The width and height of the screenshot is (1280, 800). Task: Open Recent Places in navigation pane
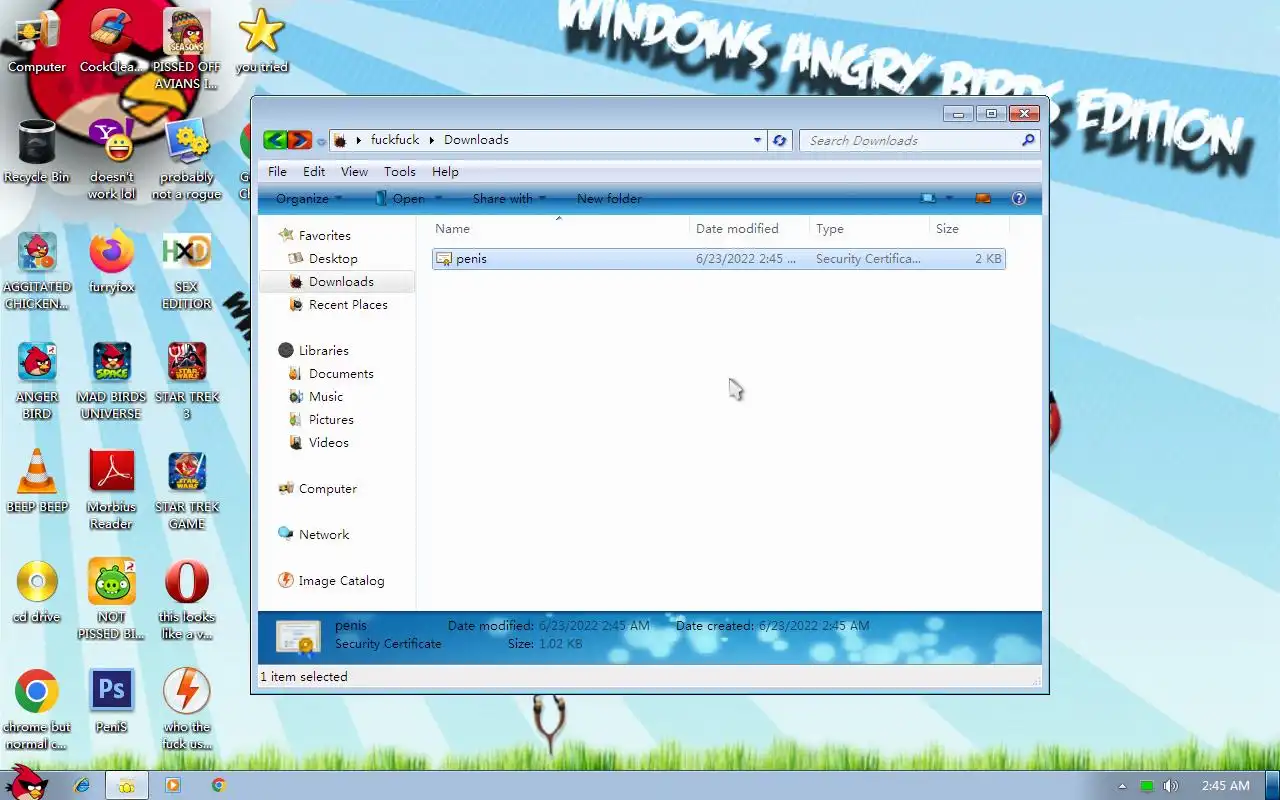[338, 304]
